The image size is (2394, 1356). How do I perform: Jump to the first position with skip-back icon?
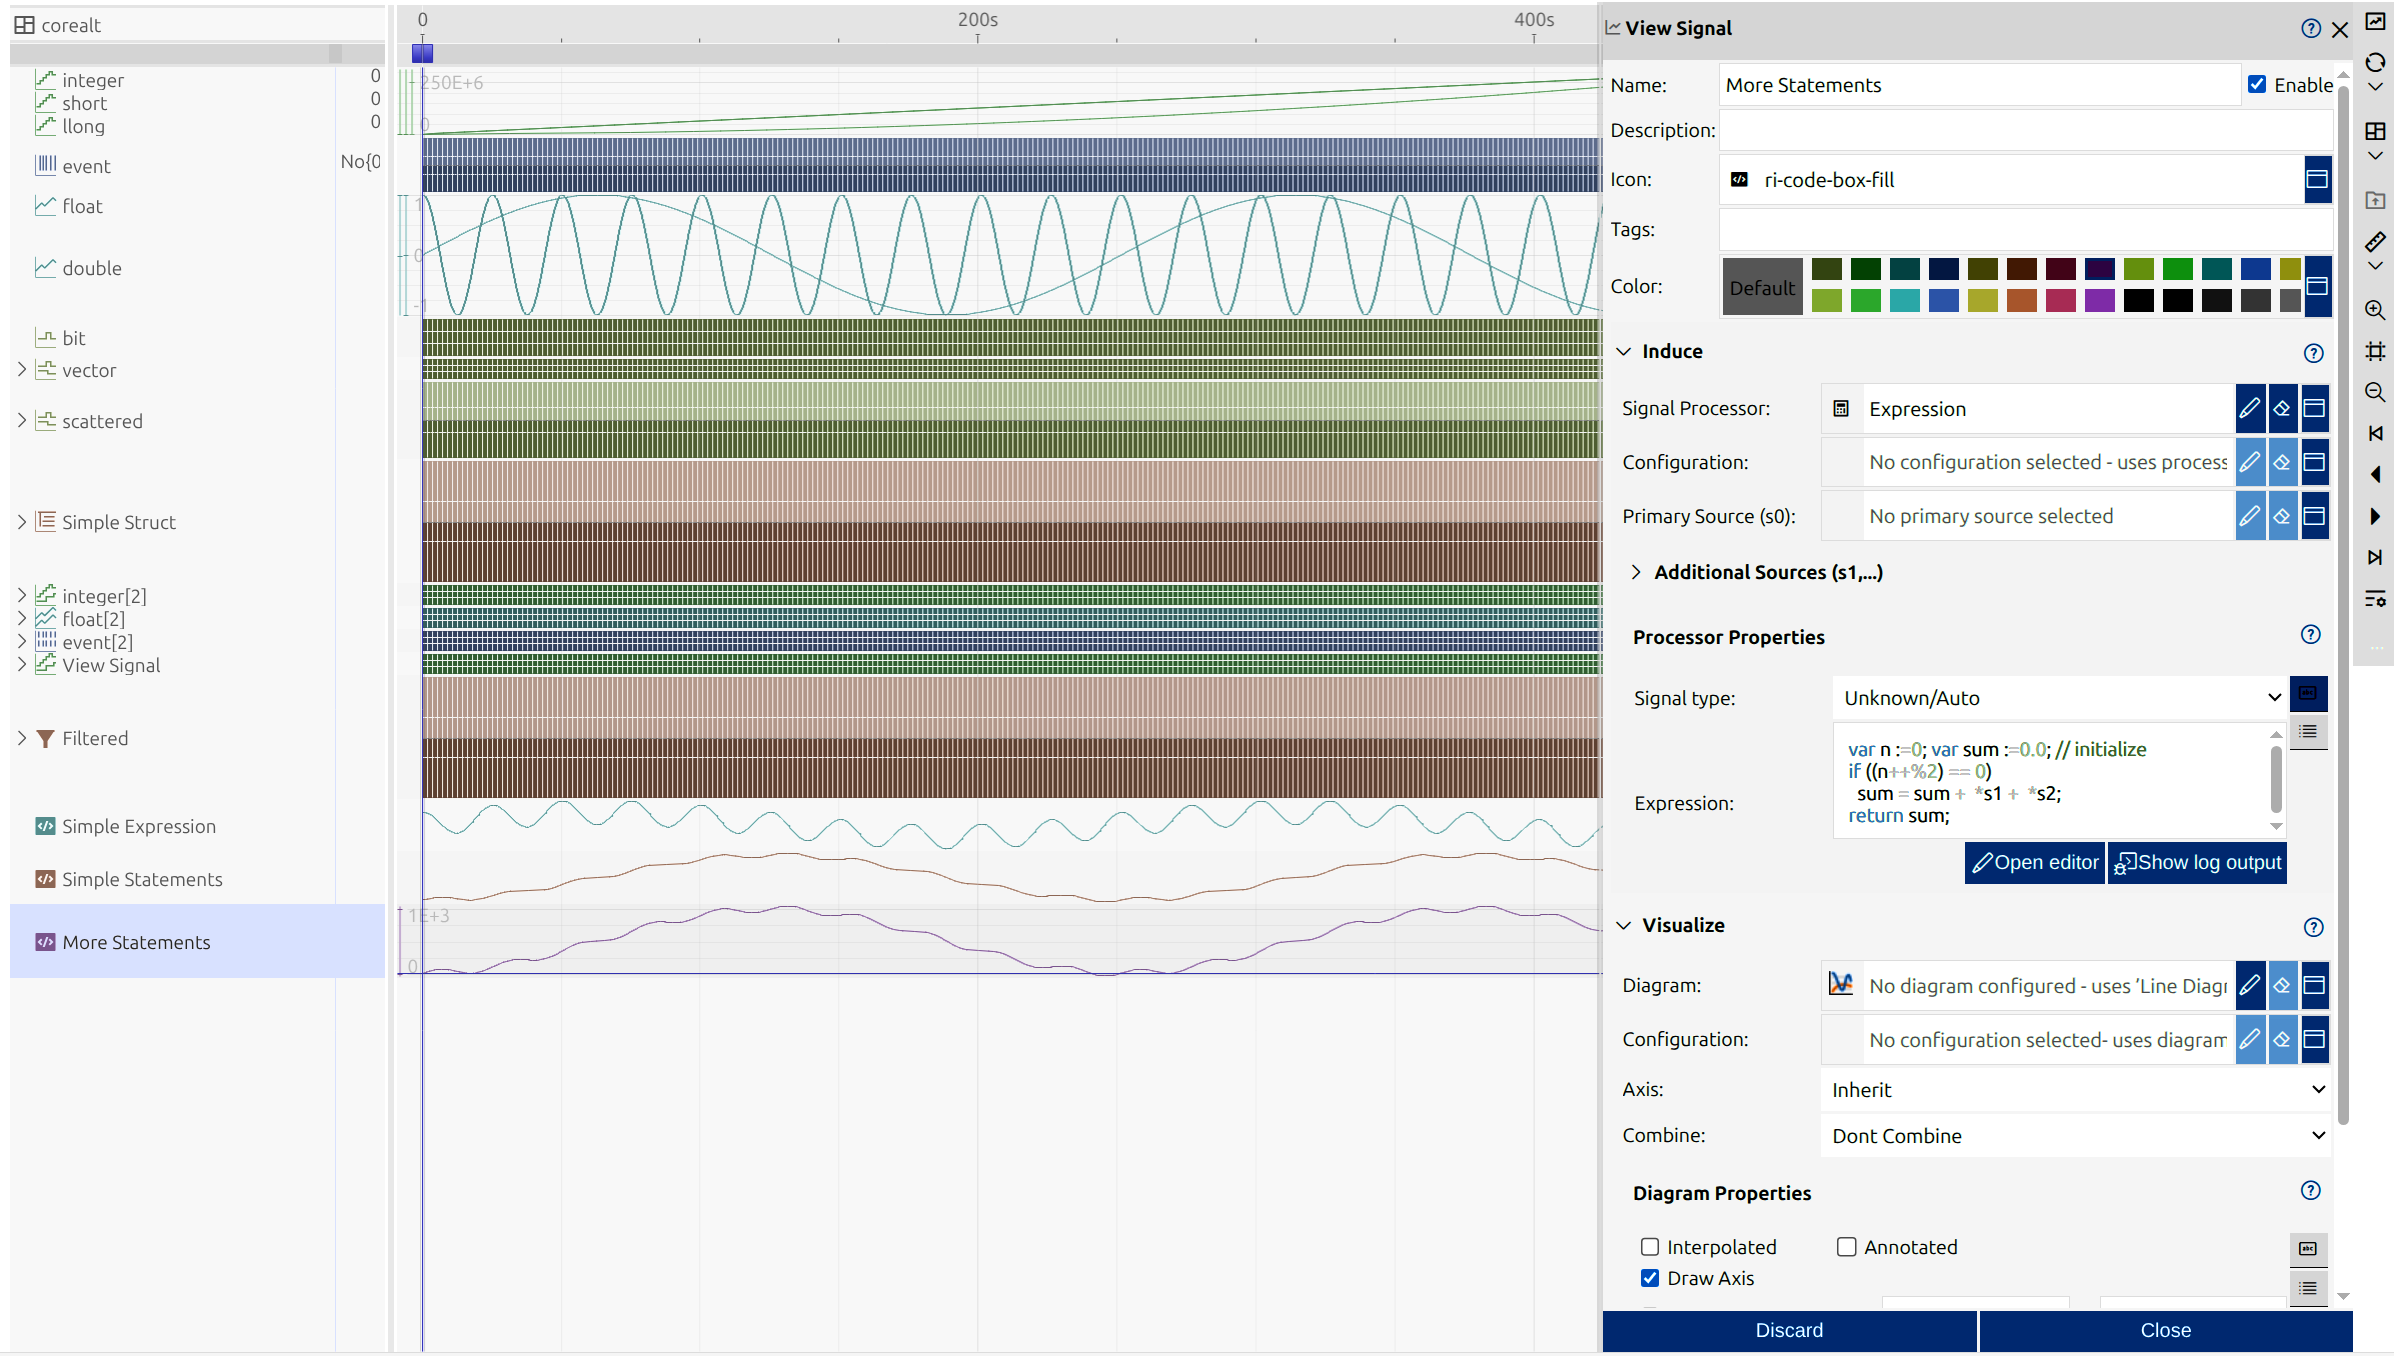tap(2375, 433)
